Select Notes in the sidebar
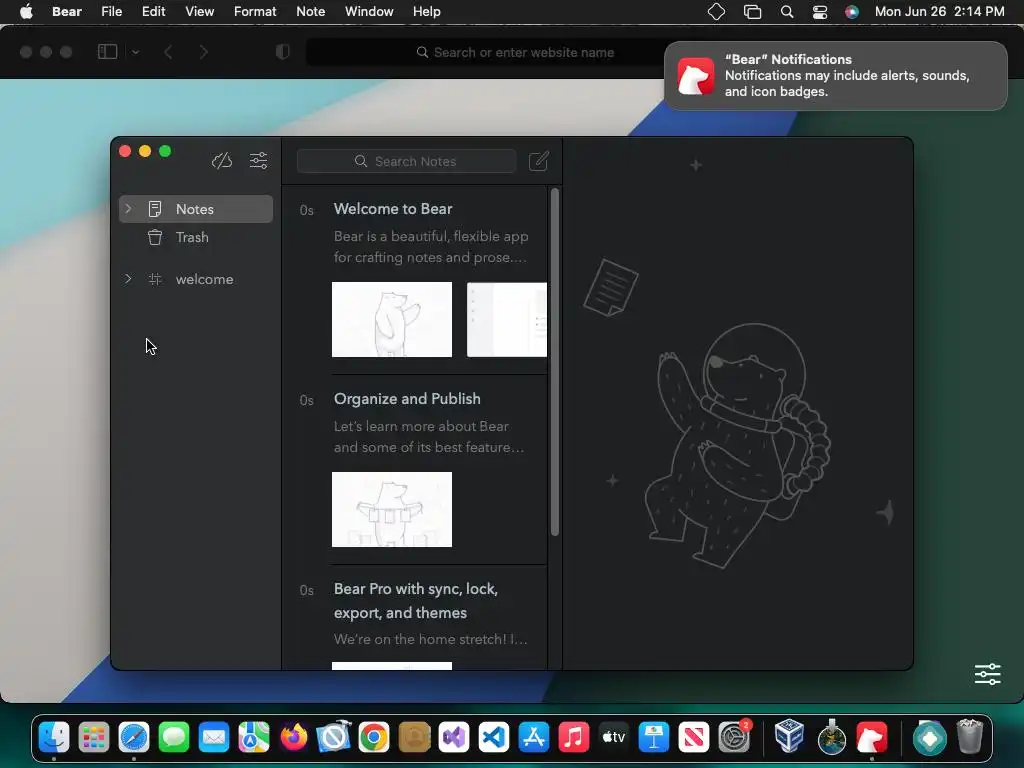 [x=196, y=209]
